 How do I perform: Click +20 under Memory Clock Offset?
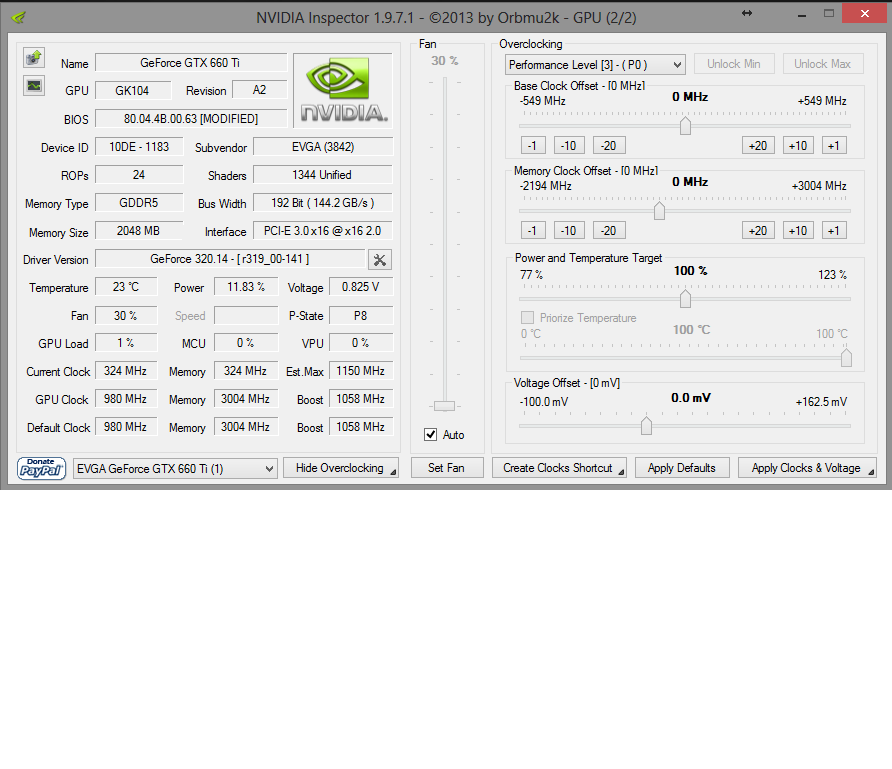pos(758,230)
